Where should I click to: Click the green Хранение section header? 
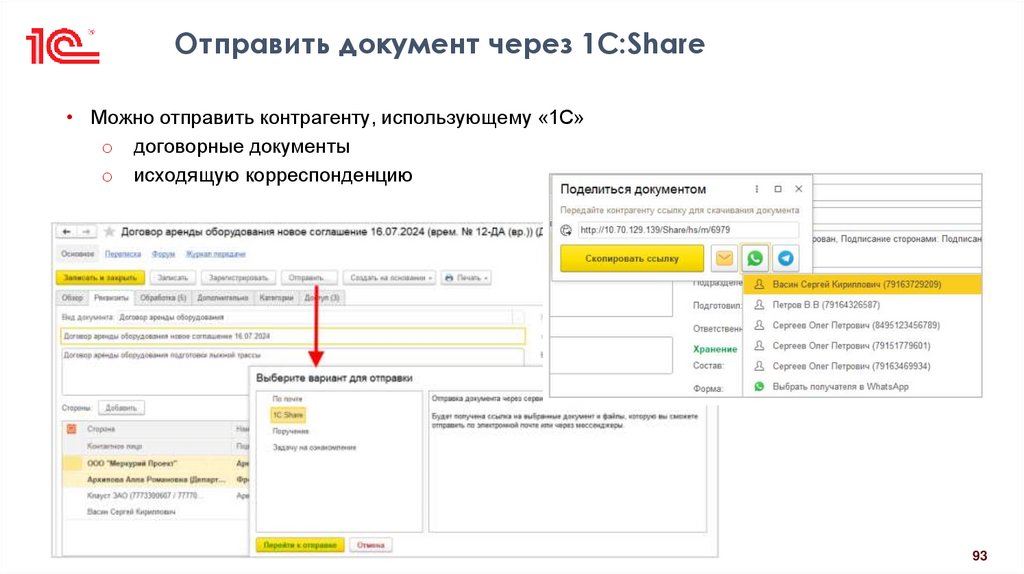pyautogui.click(x=715, y=349)
